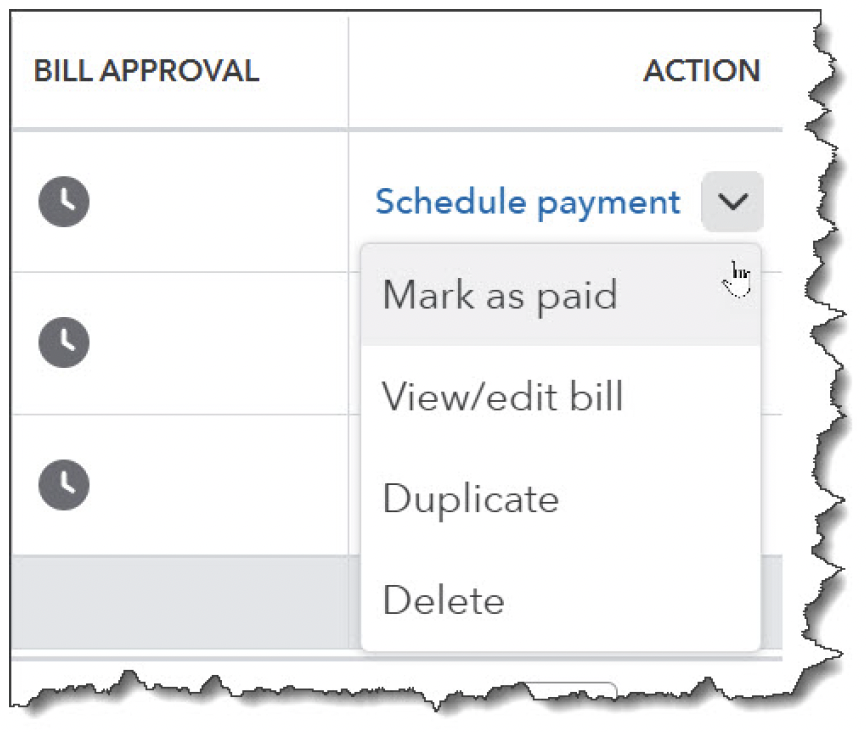Image resolution: width=866 pixels, height=732 pixels.
Task: Click the empty header space left of ACTION
Action: click(x=500, y=71)
